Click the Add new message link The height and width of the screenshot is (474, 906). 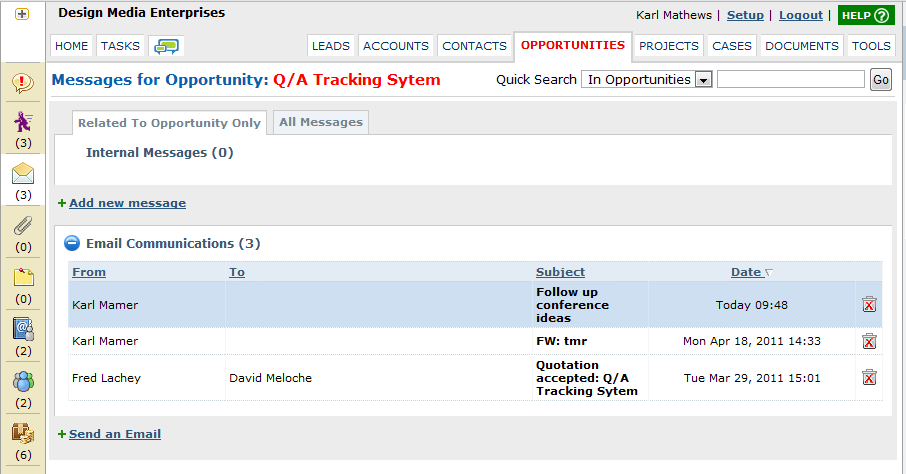tap(128, 203)
